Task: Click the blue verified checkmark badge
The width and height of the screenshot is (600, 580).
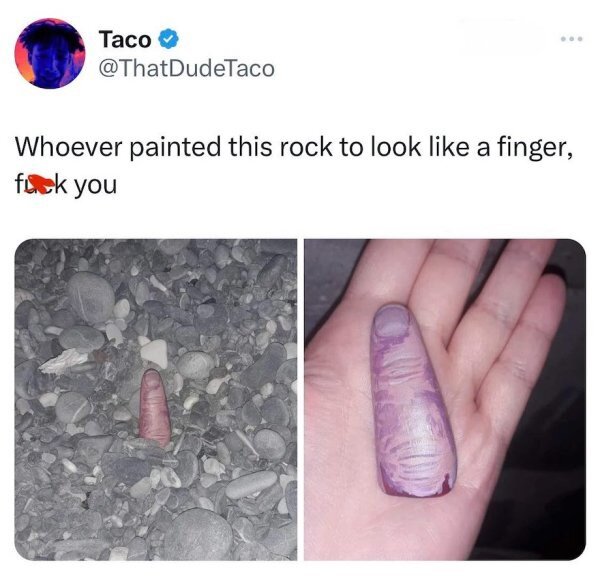Action: [x=168, y=39]
